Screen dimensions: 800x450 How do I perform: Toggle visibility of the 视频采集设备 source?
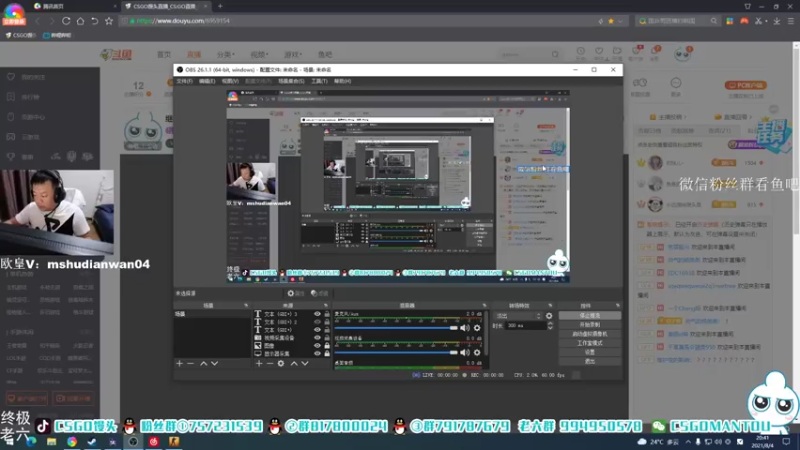tap(317, 338)
